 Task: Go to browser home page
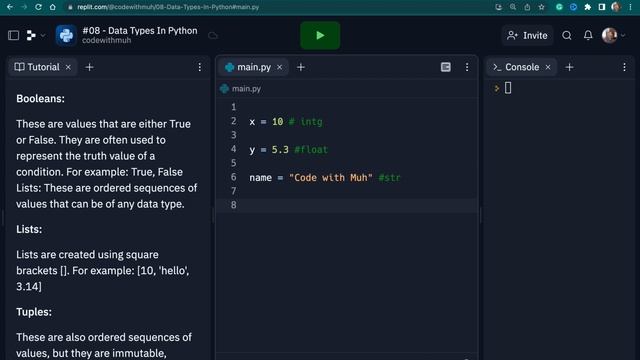(53, 7)
